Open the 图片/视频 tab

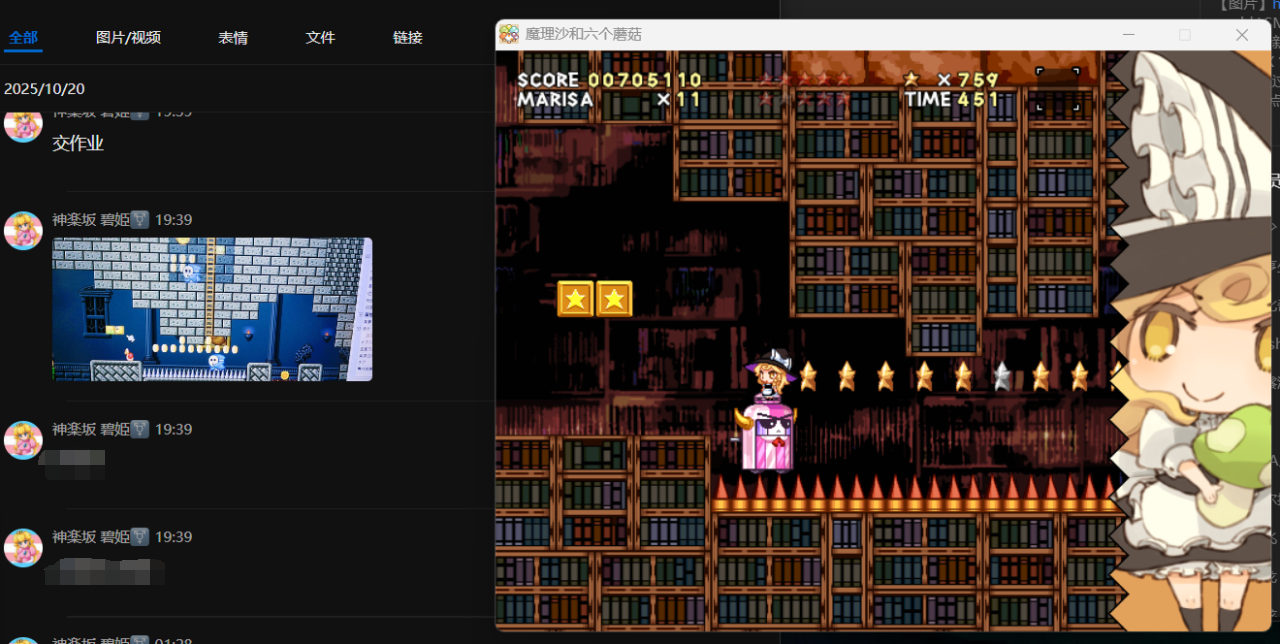click(128, 38)
